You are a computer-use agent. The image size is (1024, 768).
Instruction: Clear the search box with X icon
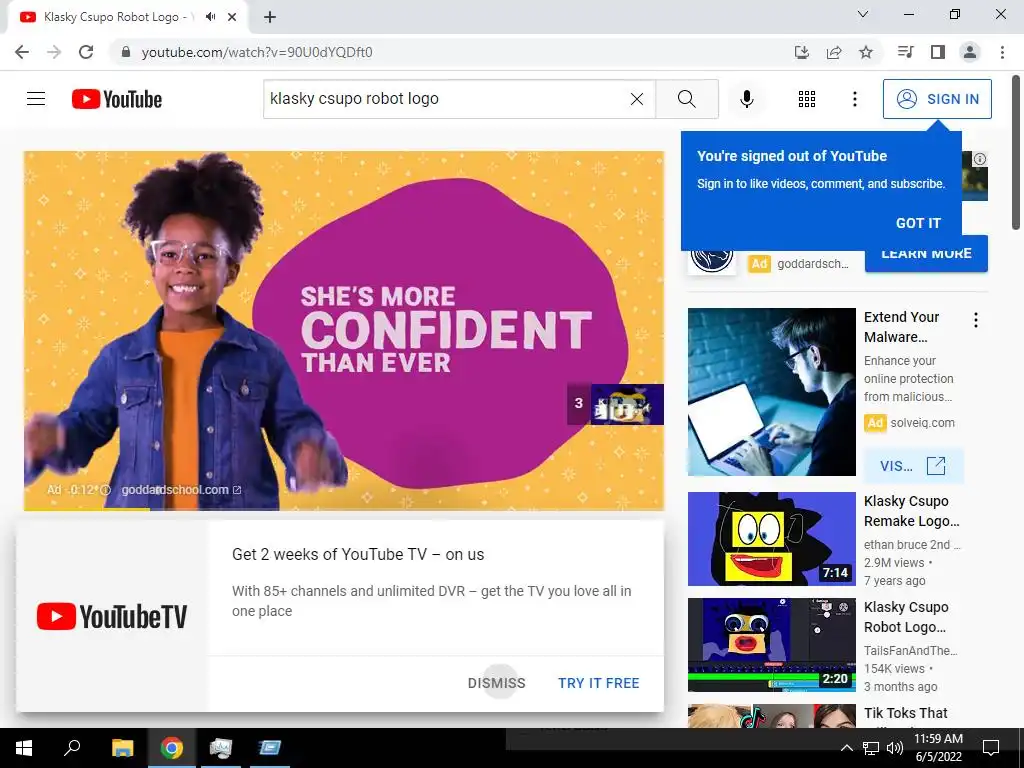tap(637, 99)
